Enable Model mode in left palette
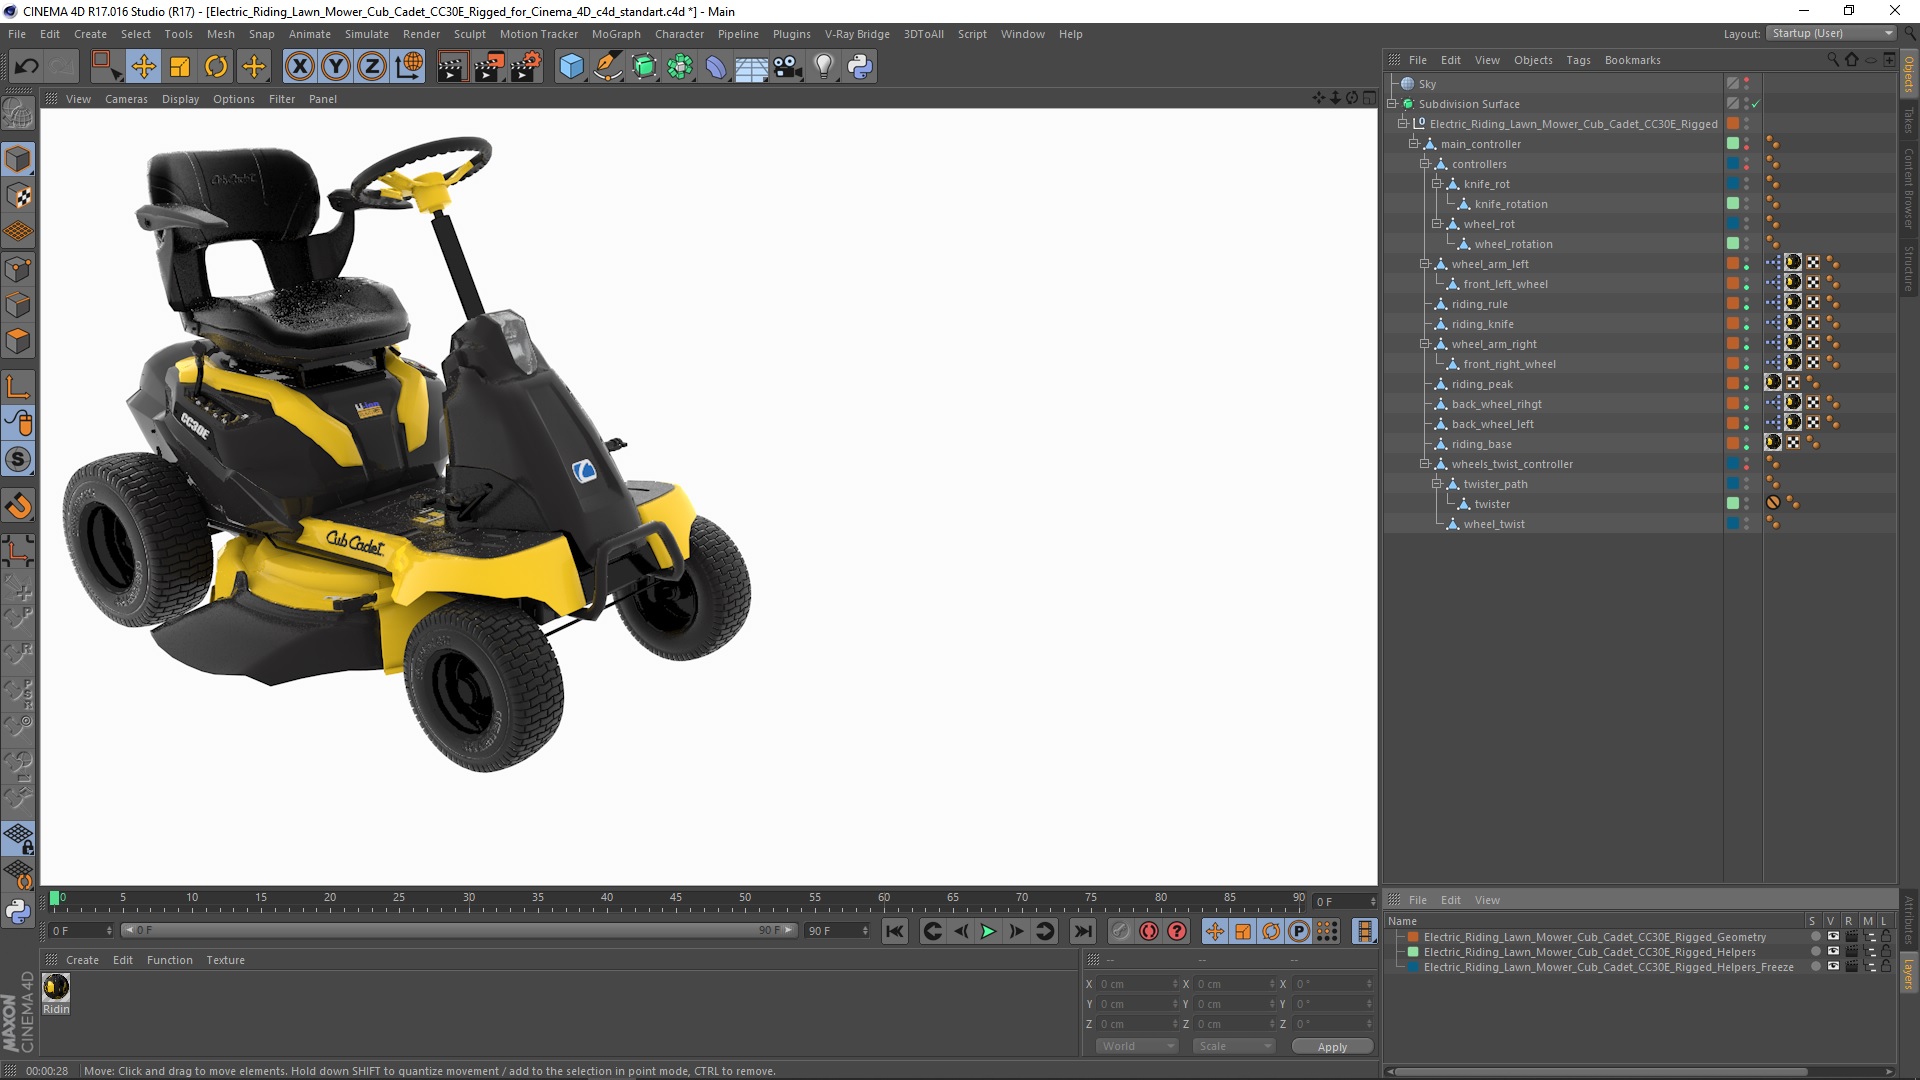1920x1080 pixels. tap(18, 159)
